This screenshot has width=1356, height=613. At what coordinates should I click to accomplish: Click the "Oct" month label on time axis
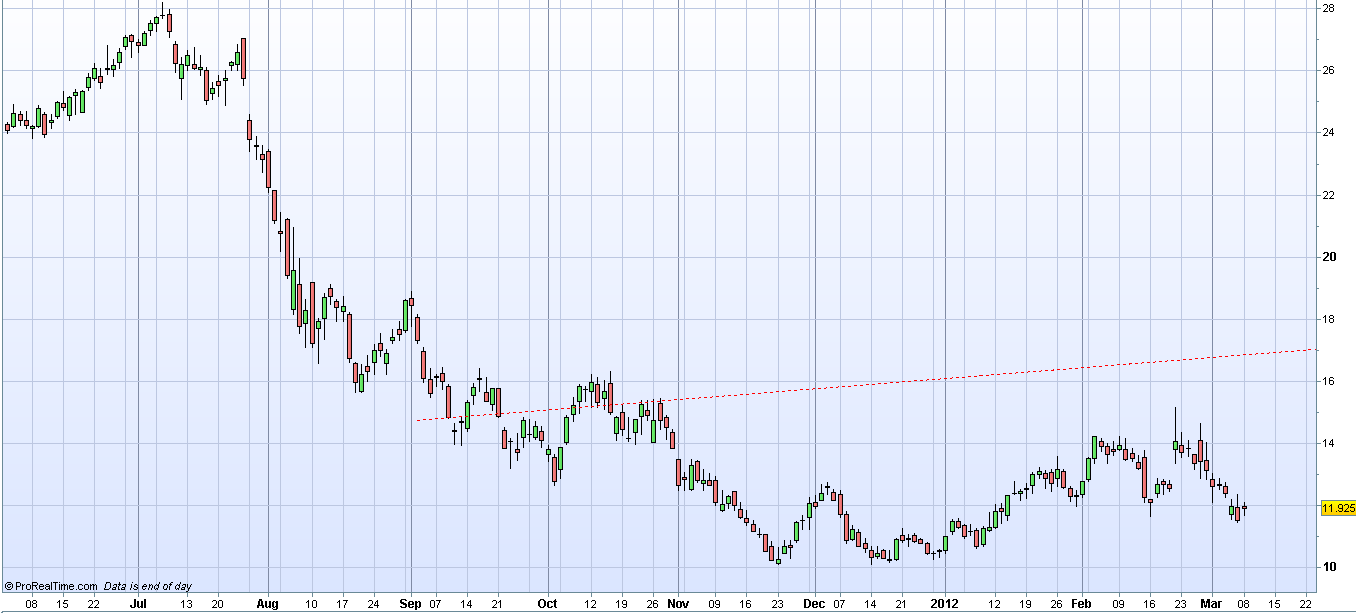[548, 604]
